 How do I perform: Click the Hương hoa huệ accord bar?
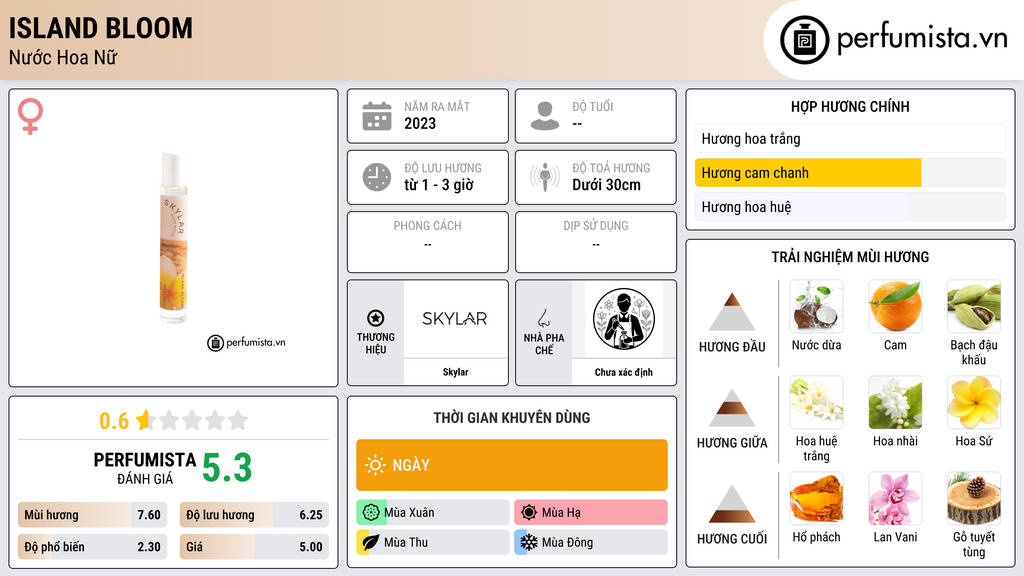(x=850, y=207)
